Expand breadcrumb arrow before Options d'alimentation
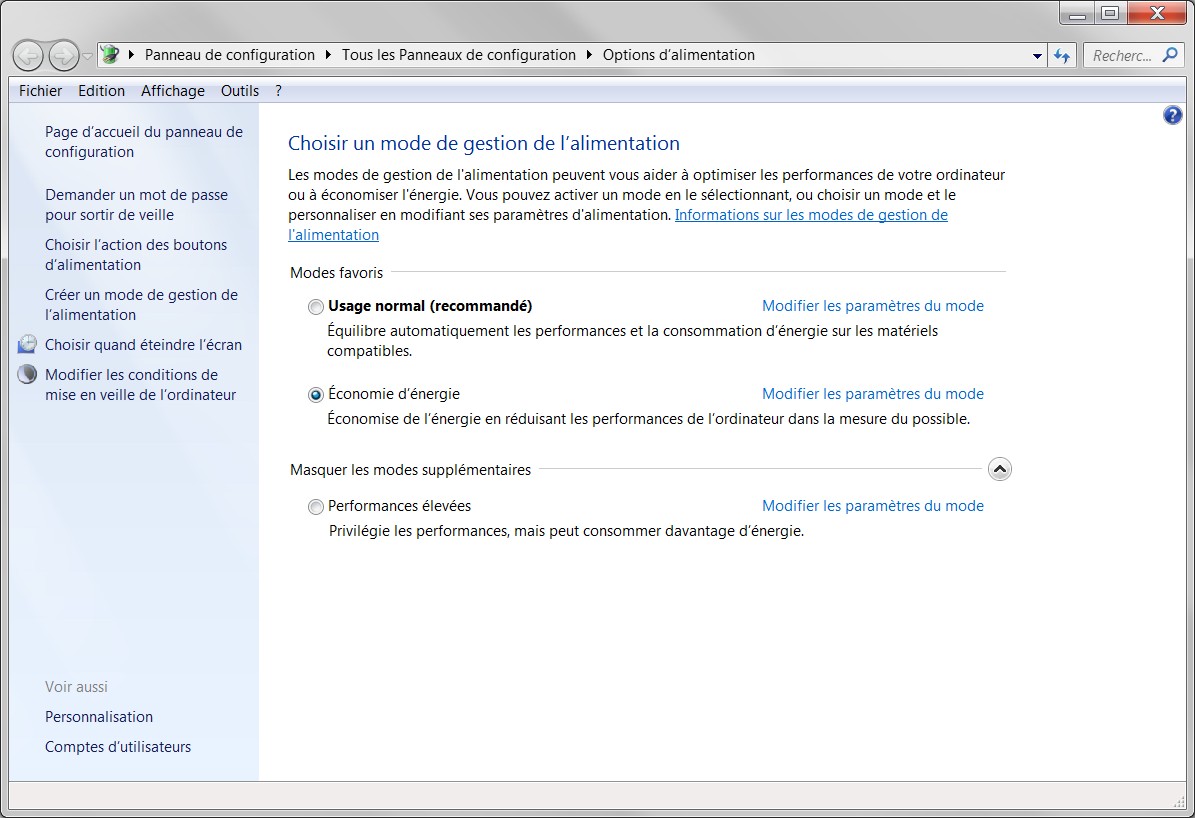This screenshot has height=818, width=1195. (x=589, y=55)
